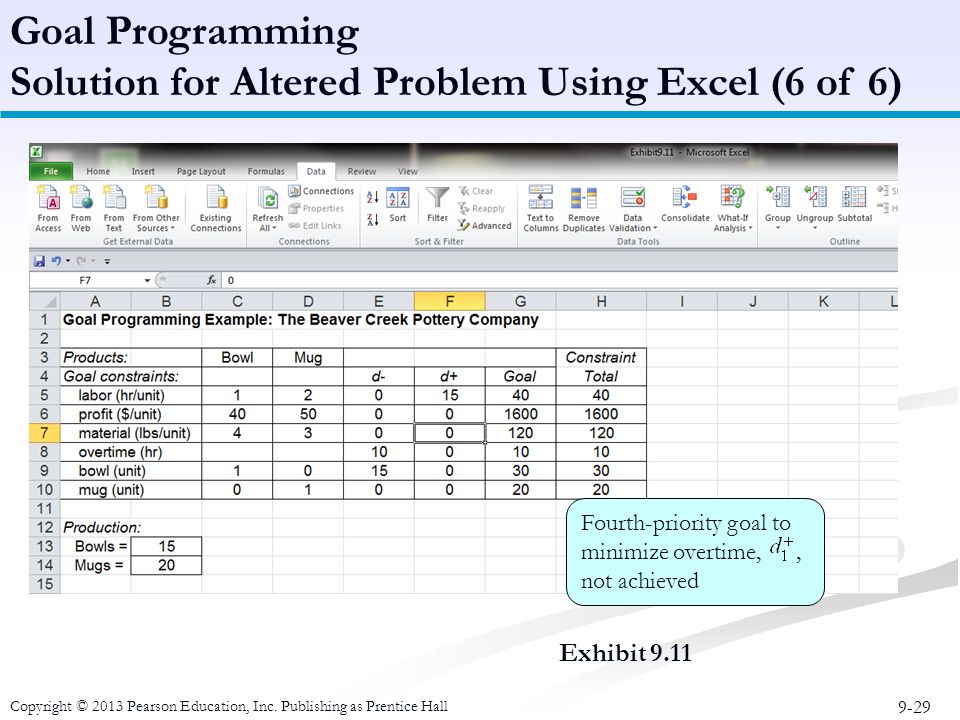Select the profit Goal cell 1600

point(520,414)
